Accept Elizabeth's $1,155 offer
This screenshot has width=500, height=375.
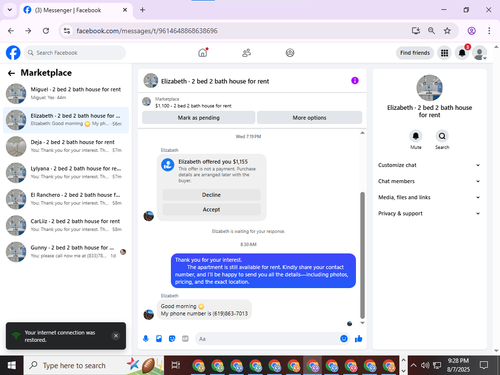(x=211, y=209)
